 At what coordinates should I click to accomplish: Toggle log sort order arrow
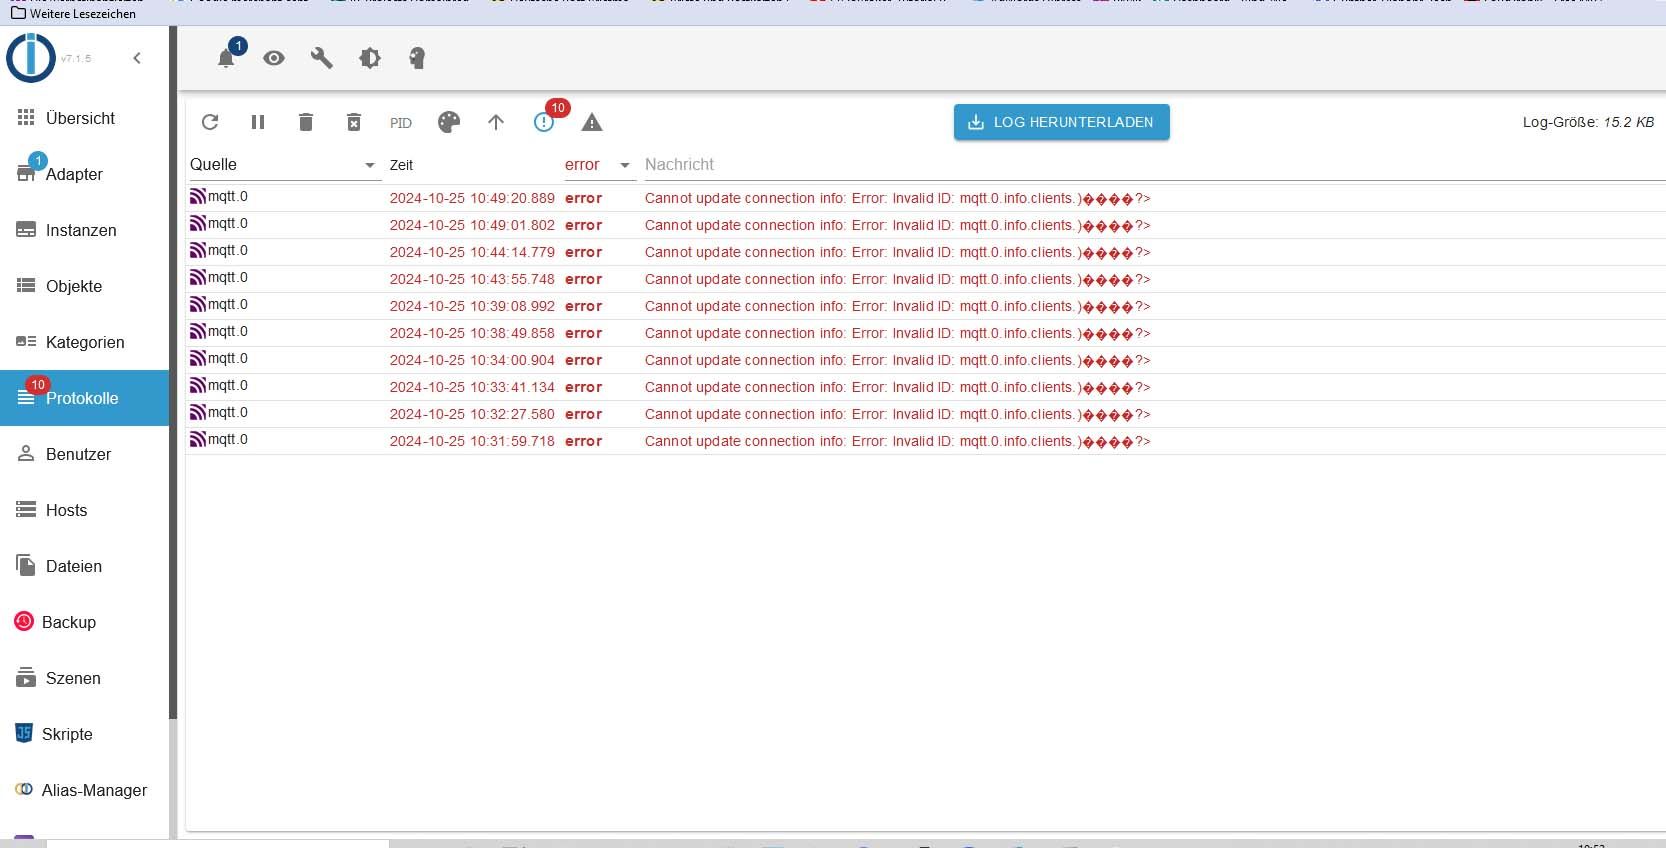pos(496,122)
